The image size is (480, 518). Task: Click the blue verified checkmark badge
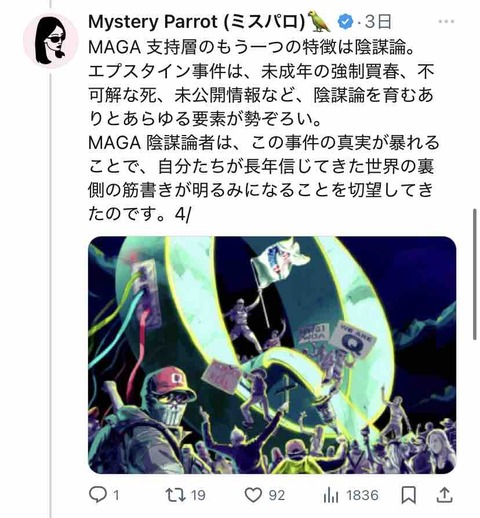(346, 22)
